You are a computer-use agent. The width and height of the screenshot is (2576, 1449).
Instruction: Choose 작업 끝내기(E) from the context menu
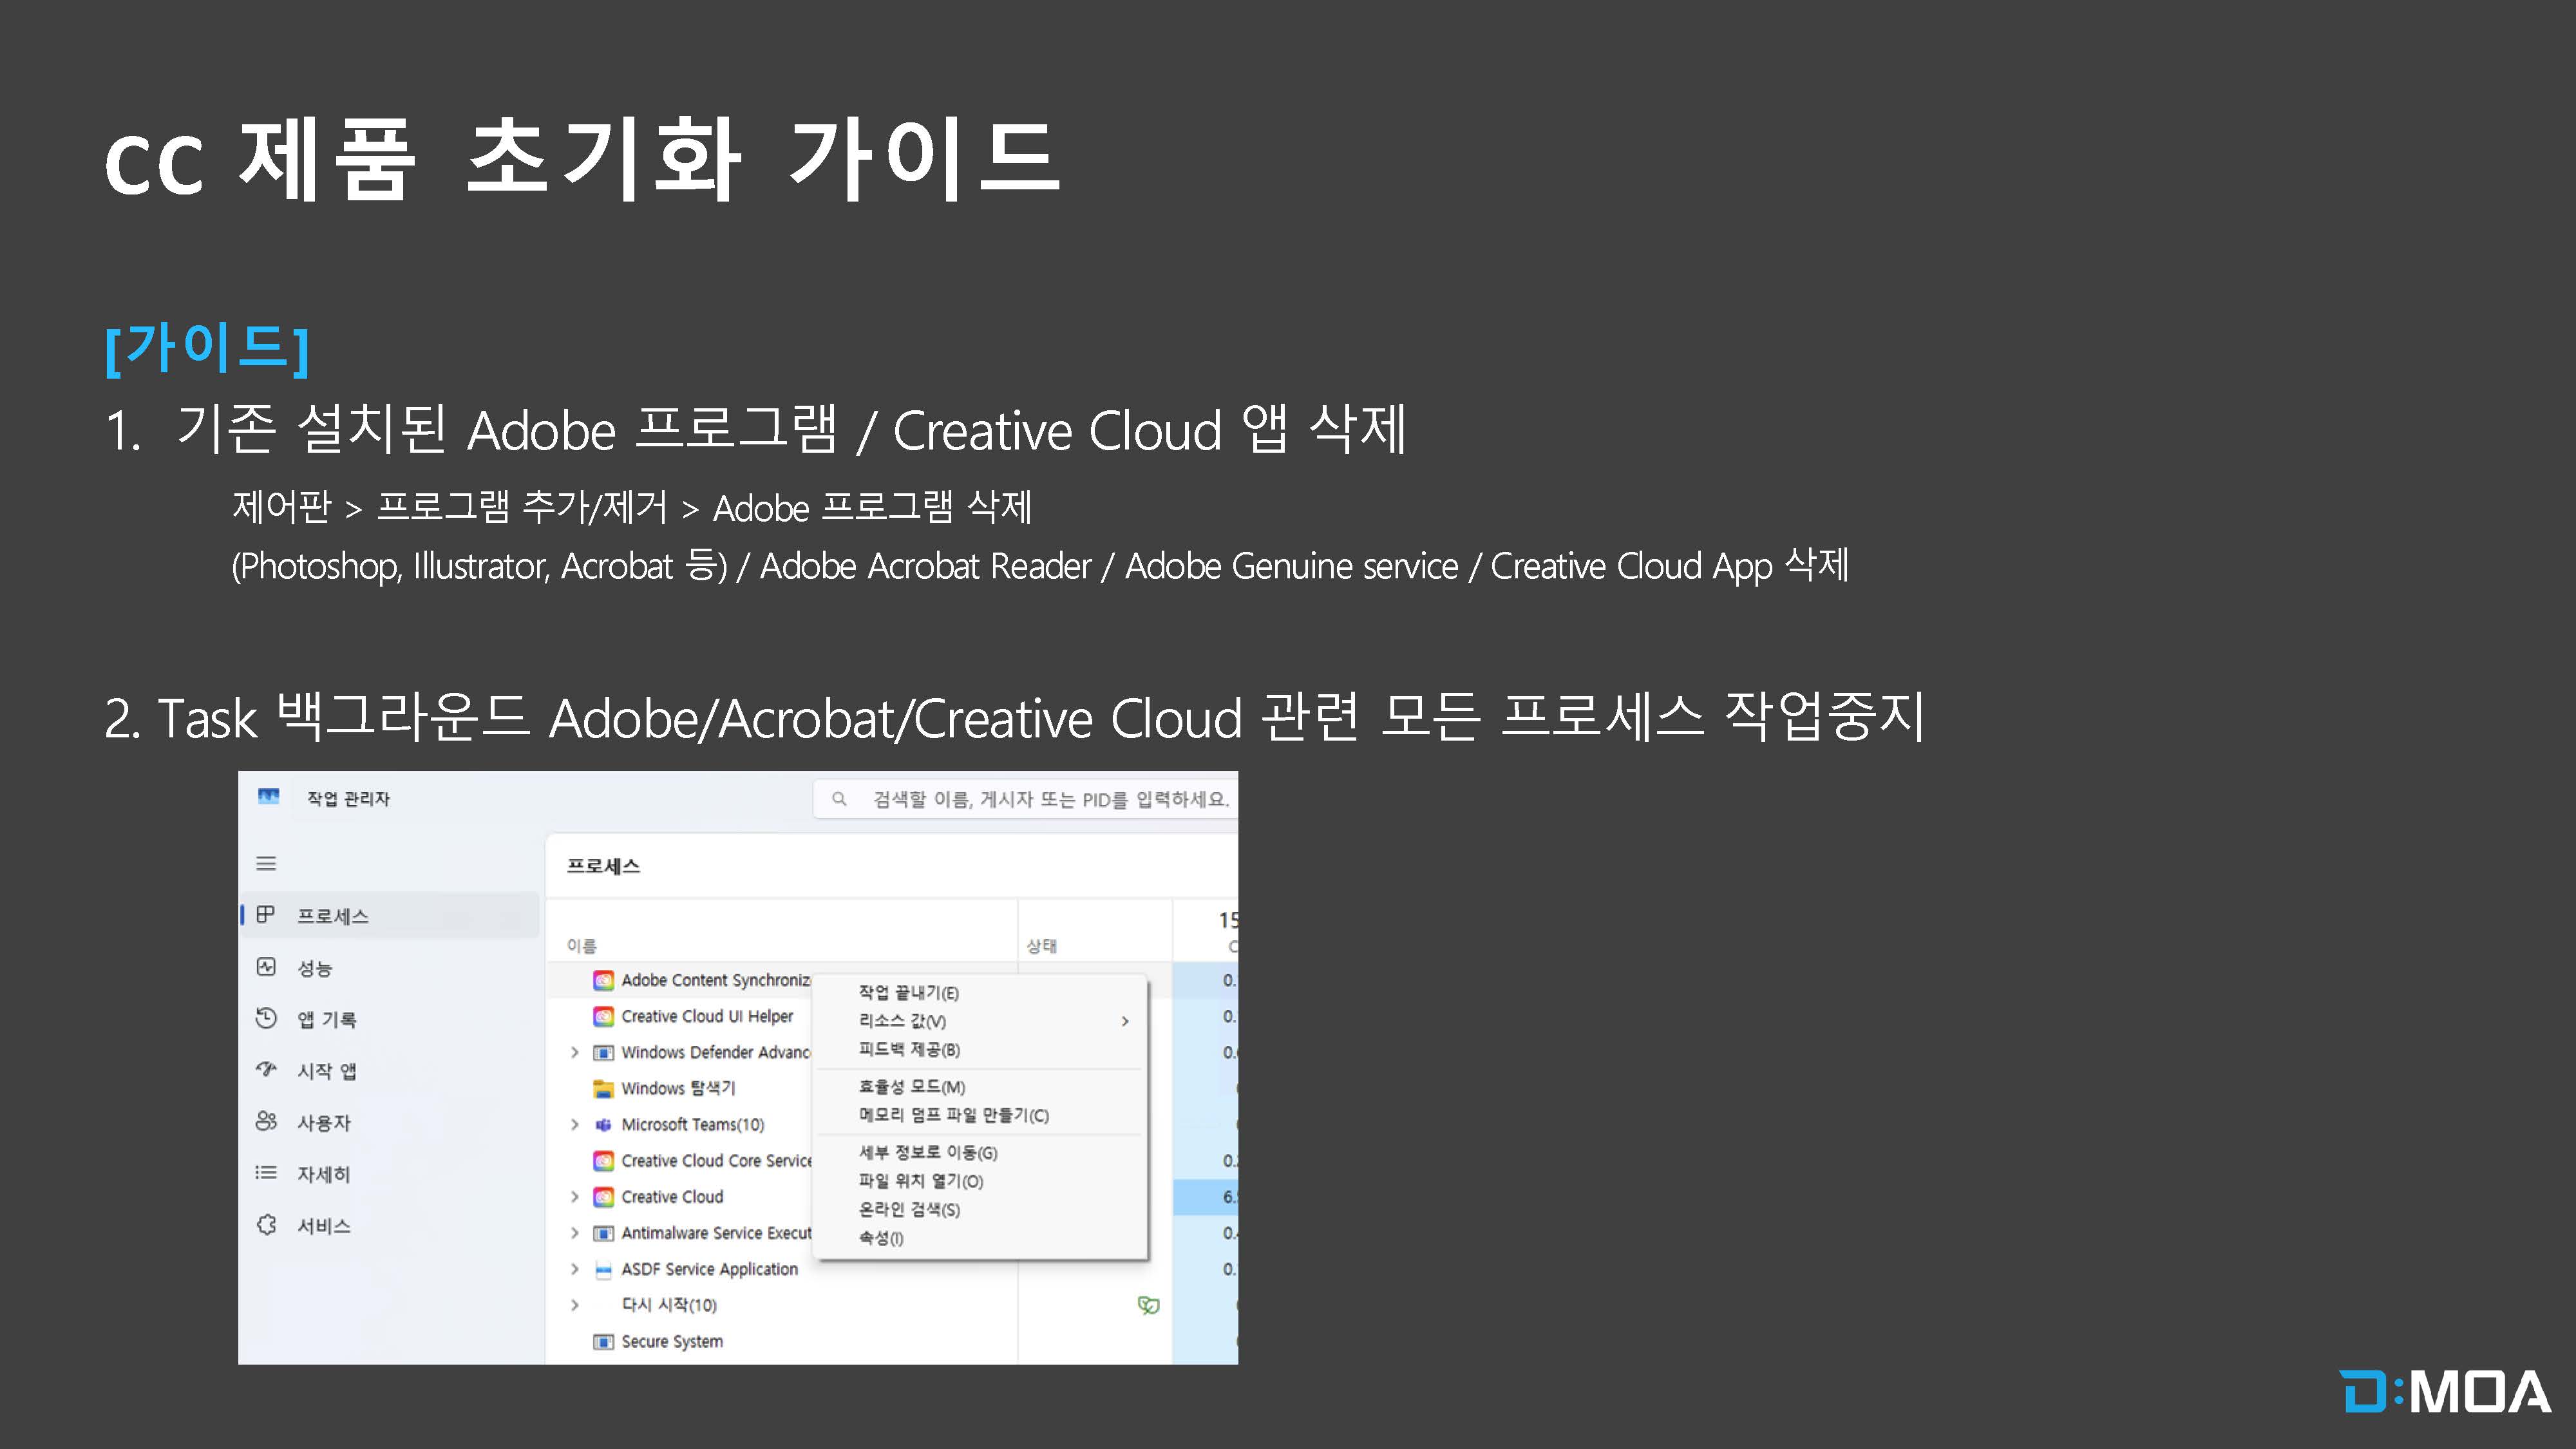click(x=980, y=992)
